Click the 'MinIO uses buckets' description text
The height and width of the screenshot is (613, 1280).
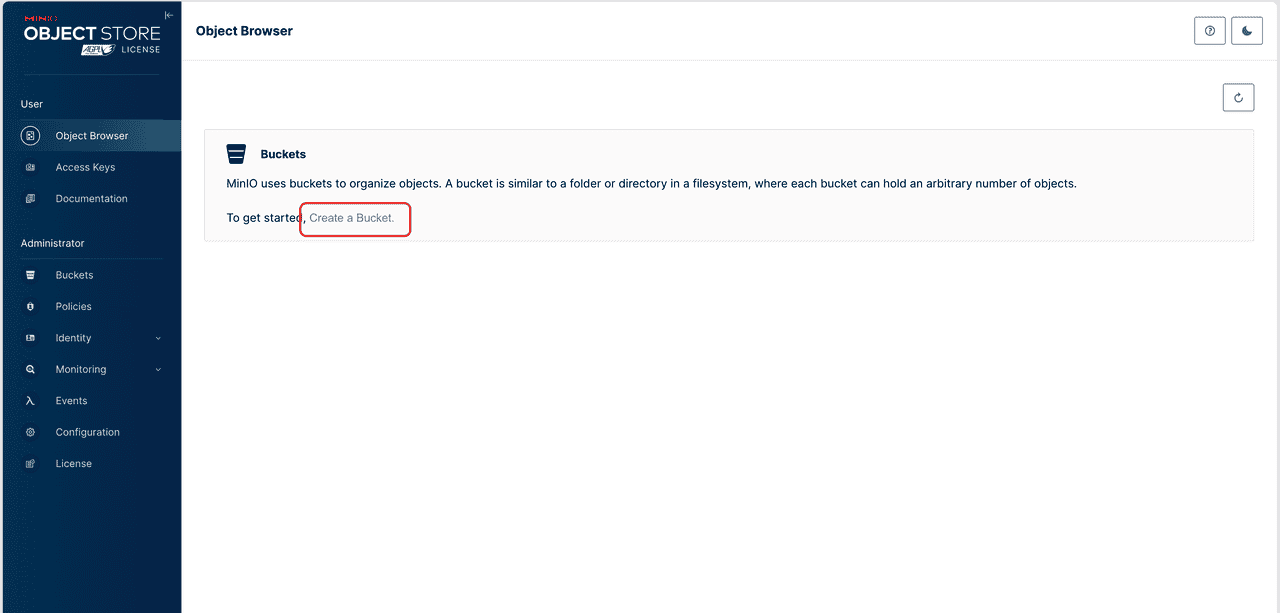[651, 184]
